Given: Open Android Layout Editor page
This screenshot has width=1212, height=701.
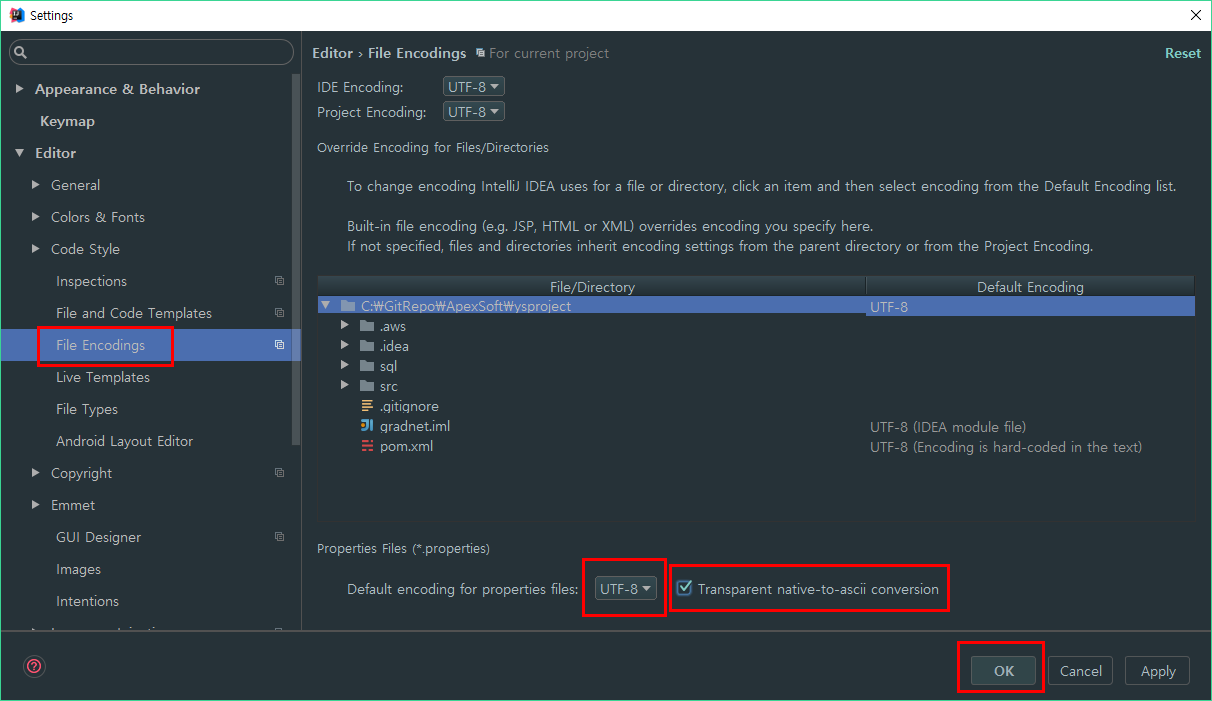Looking at the screenshot, I should click(x=124, y=441).
